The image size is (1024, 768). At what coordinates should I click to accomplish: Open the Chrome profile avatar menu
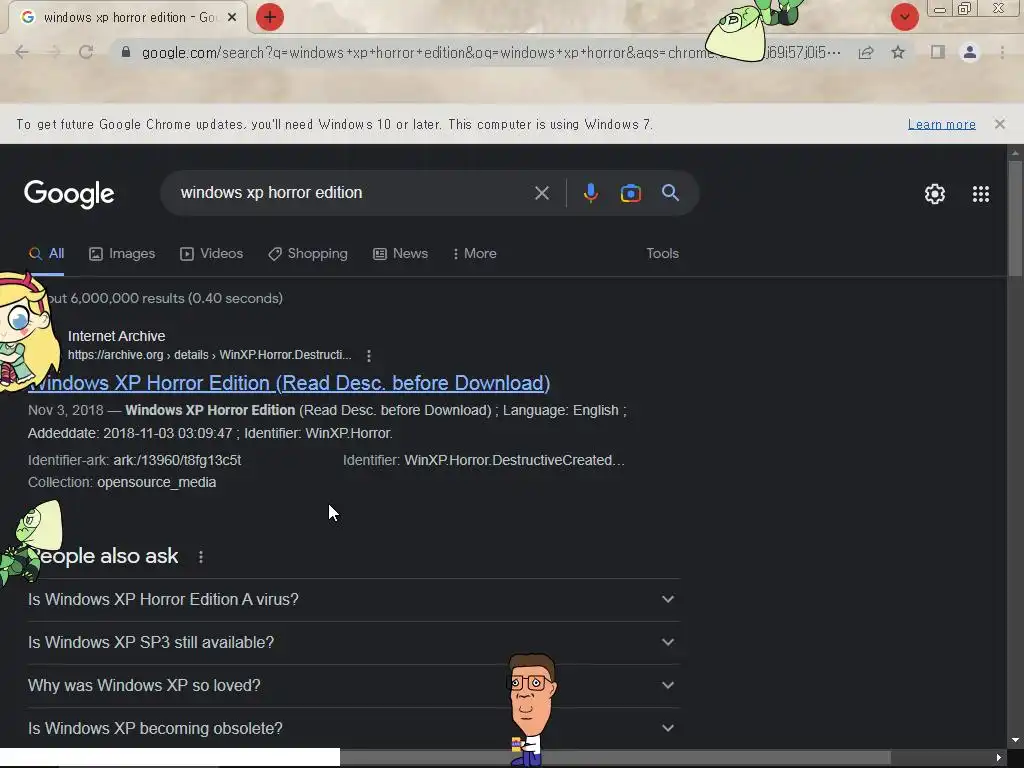click(x=970, y=52)
